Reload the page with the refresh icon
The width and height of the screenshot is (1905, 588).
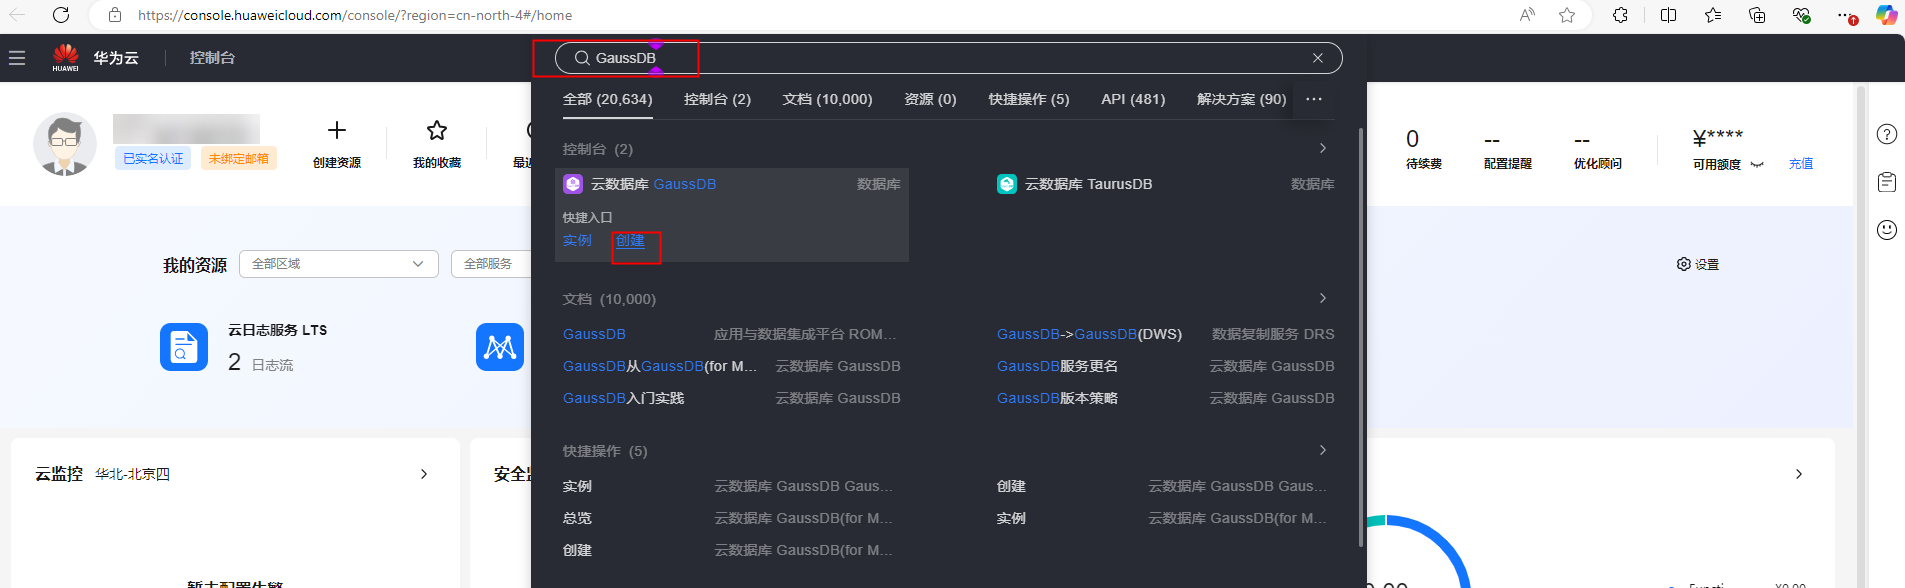coord(61,15)
